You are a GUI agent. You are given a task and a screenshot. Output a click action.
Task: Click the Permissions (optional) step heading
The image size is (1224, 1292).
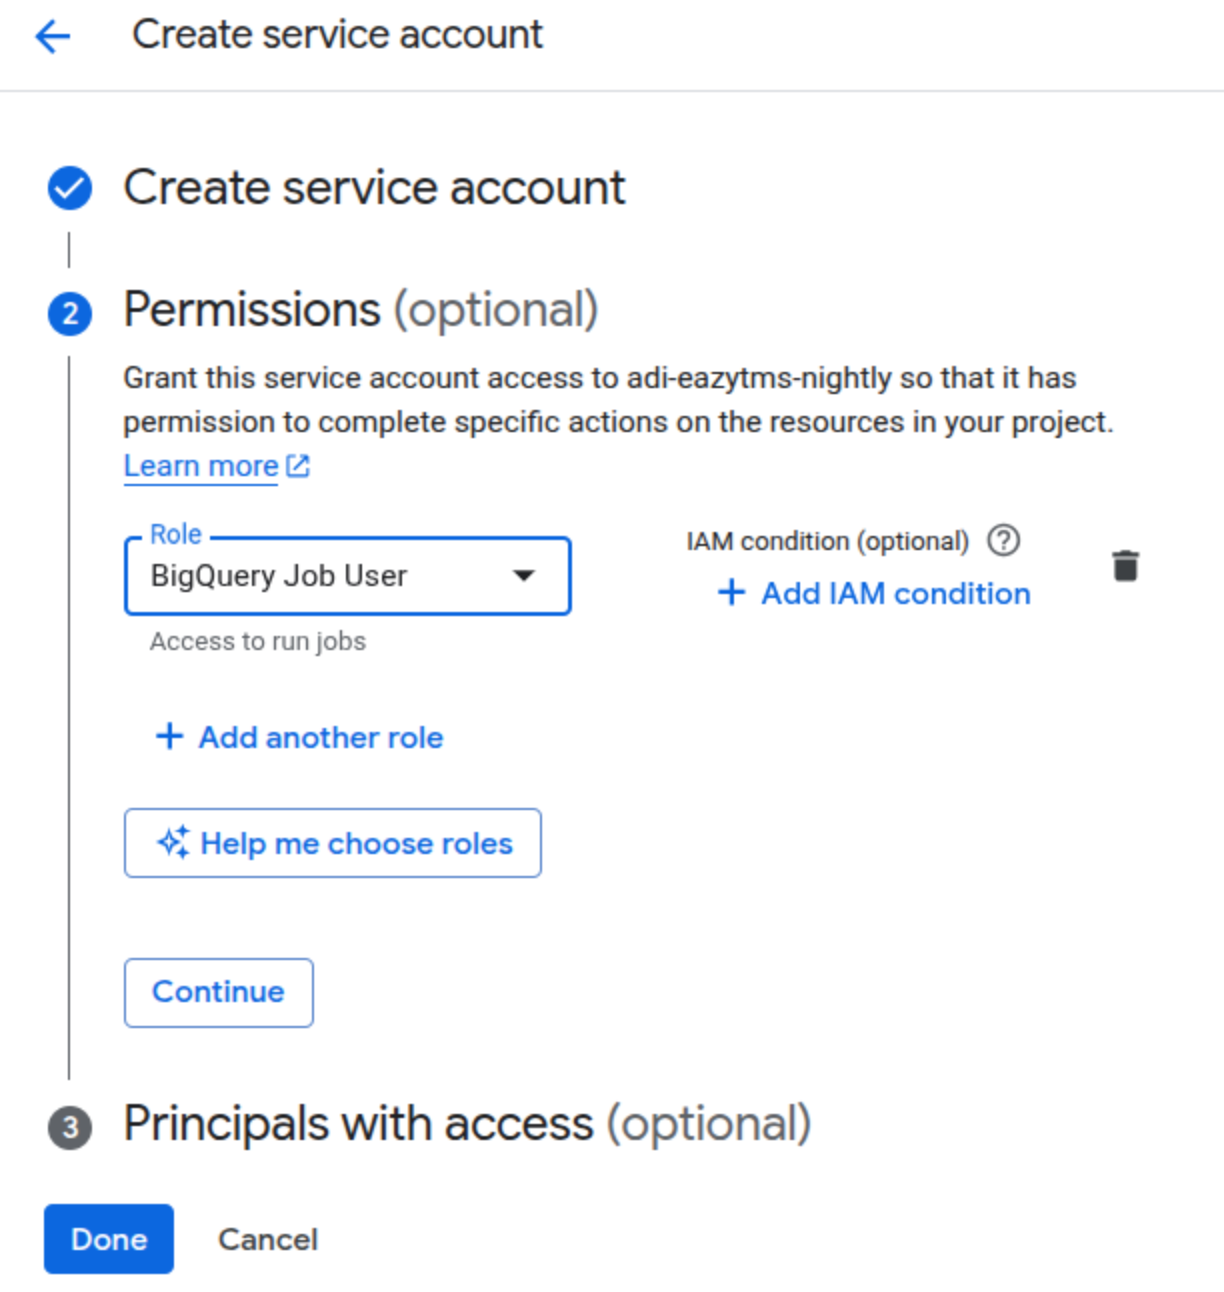[x=361, y=310]
